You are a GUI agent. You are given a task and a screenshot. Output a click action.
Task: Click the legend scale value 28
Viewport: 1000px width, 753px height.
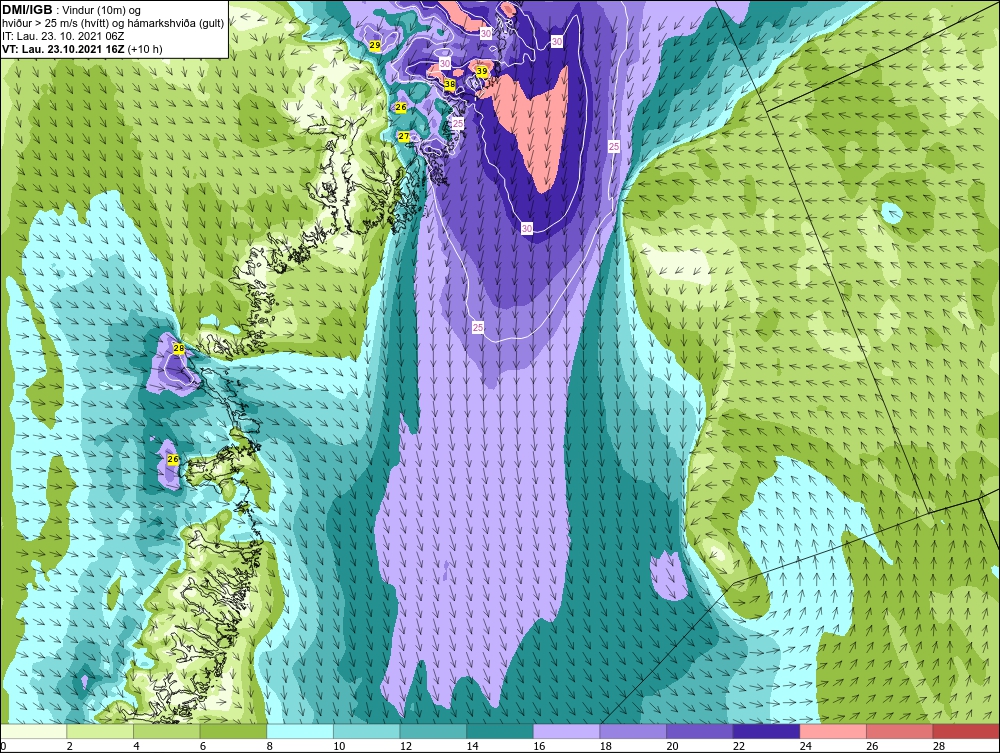939,746
